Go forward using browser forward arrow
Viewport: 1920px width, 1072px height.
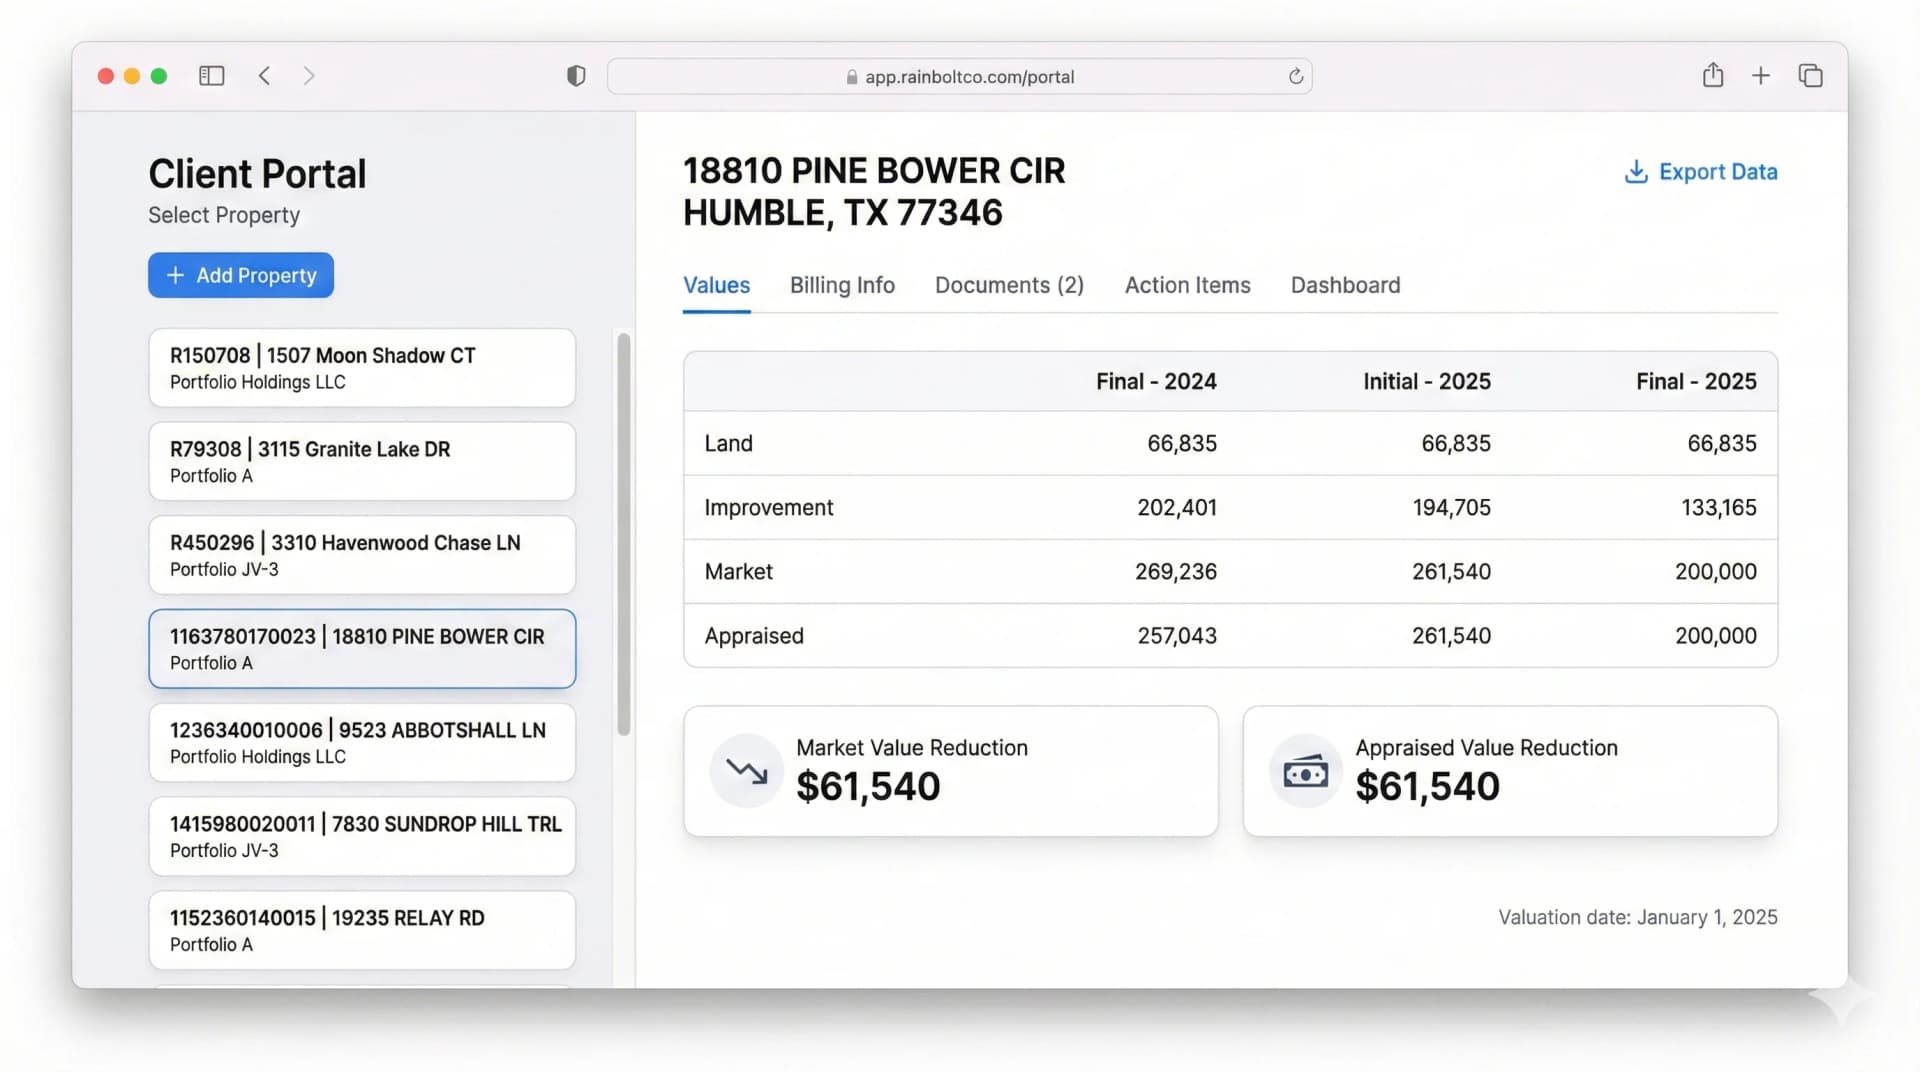pos(309,76)
